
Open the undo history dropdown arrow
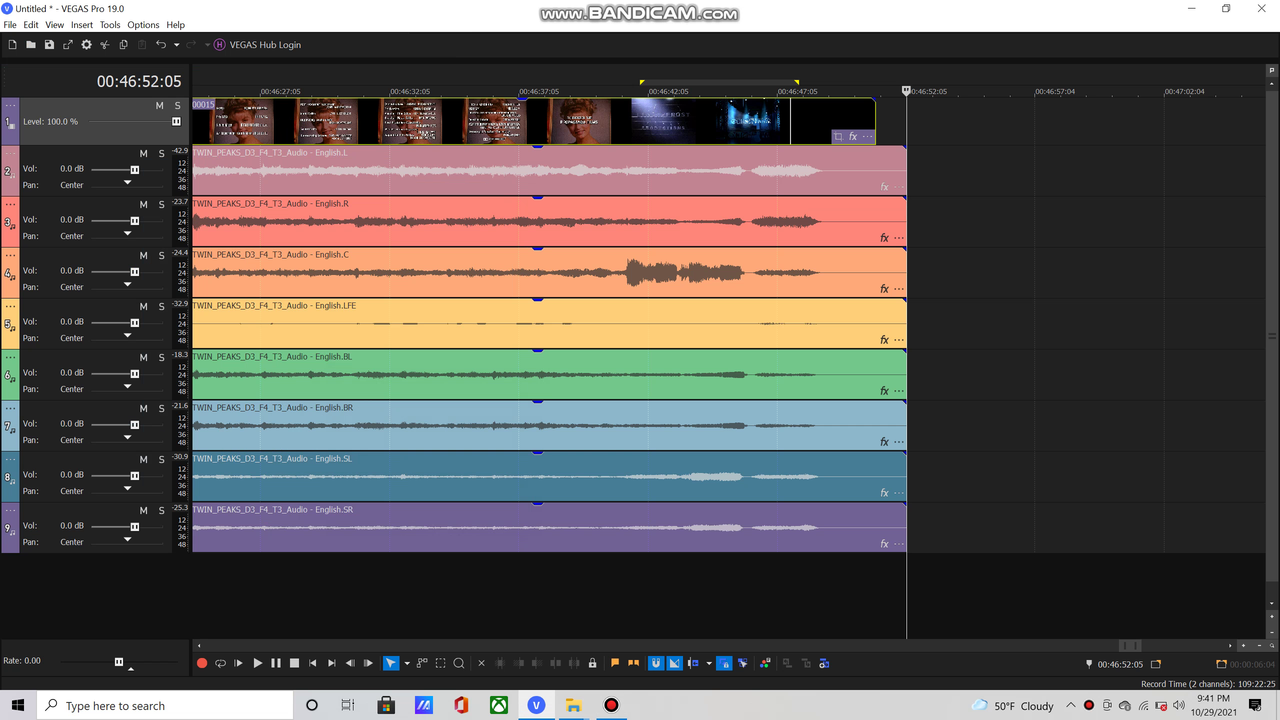177,45
